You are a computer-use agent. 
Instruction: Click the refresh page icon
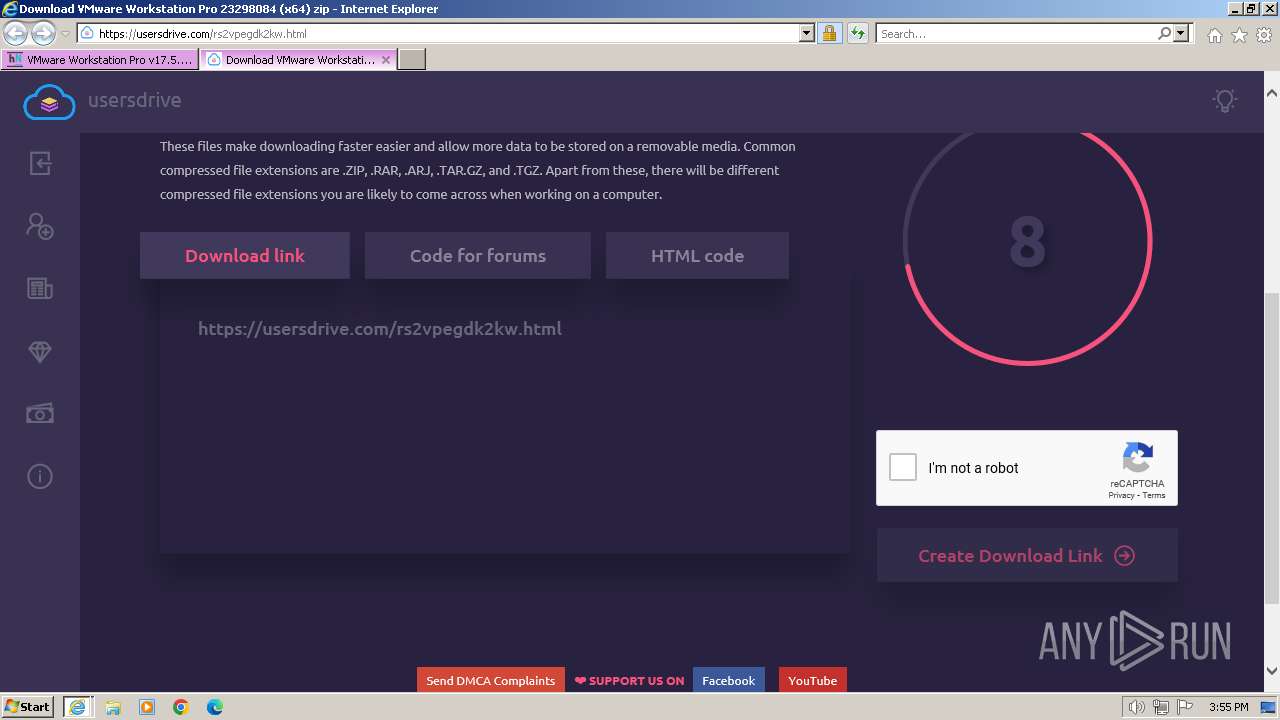[x=857, y=33]
